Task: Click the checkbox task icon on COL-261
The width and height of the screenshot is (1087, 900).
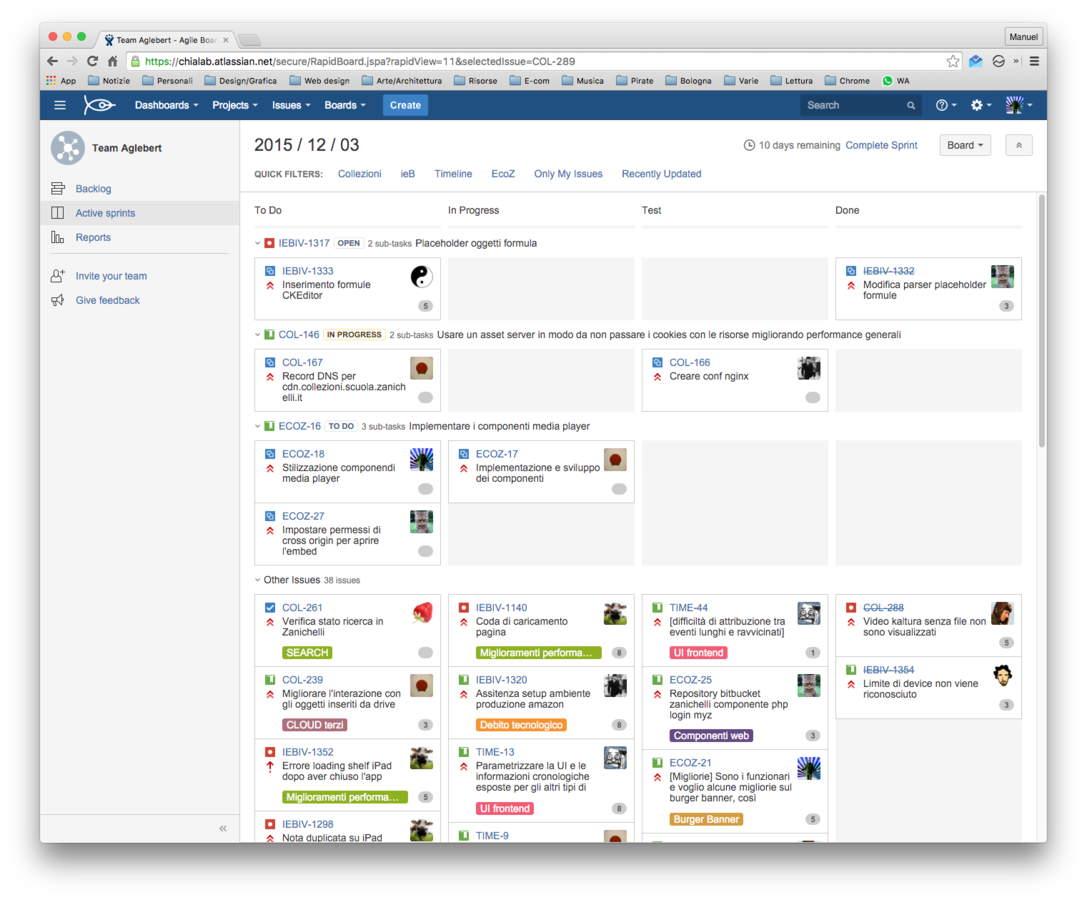Action: pos(270,607)
